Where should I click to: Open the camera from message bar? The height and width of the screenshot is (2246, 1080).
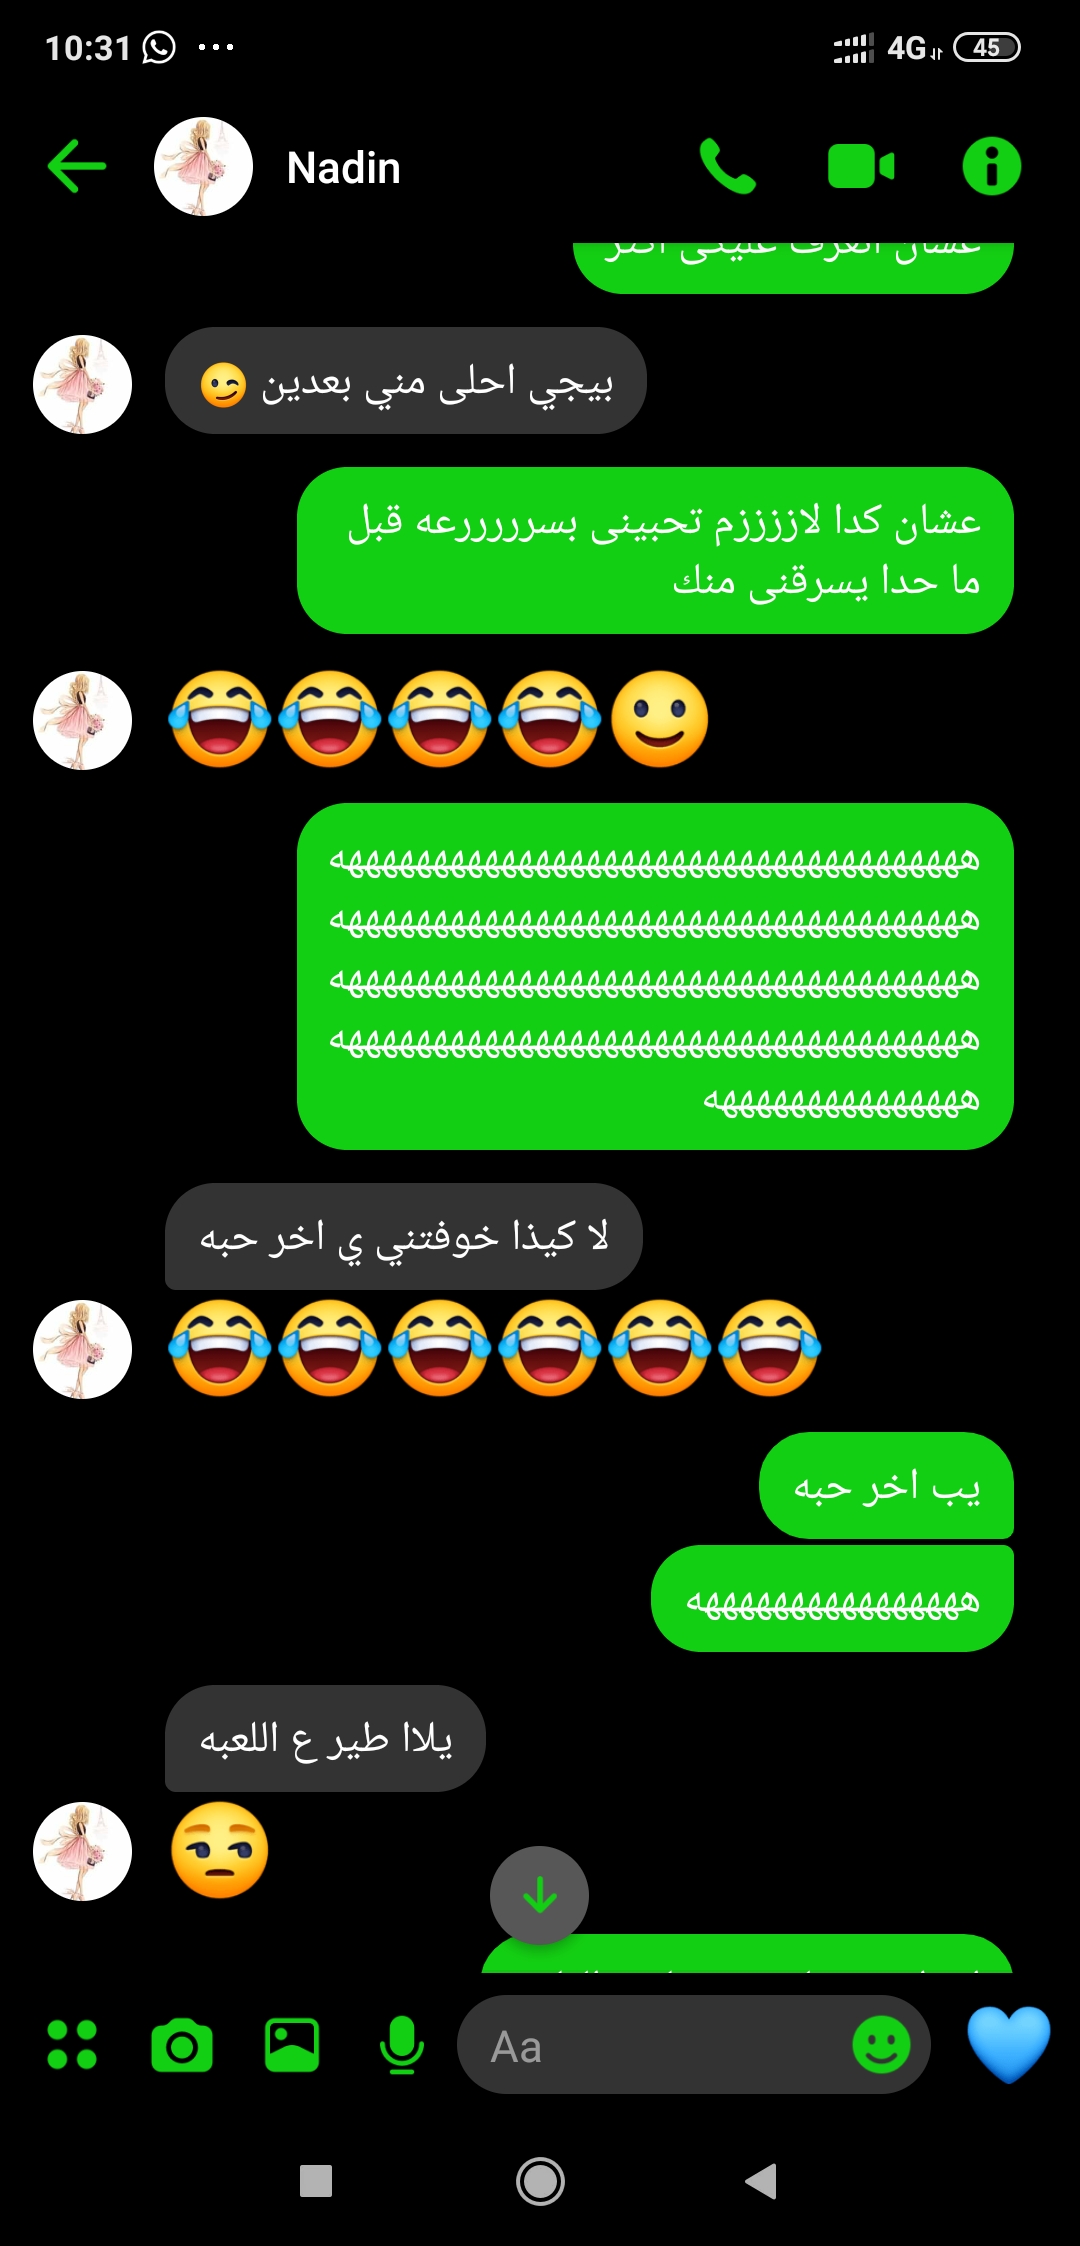pos(182,2045)
